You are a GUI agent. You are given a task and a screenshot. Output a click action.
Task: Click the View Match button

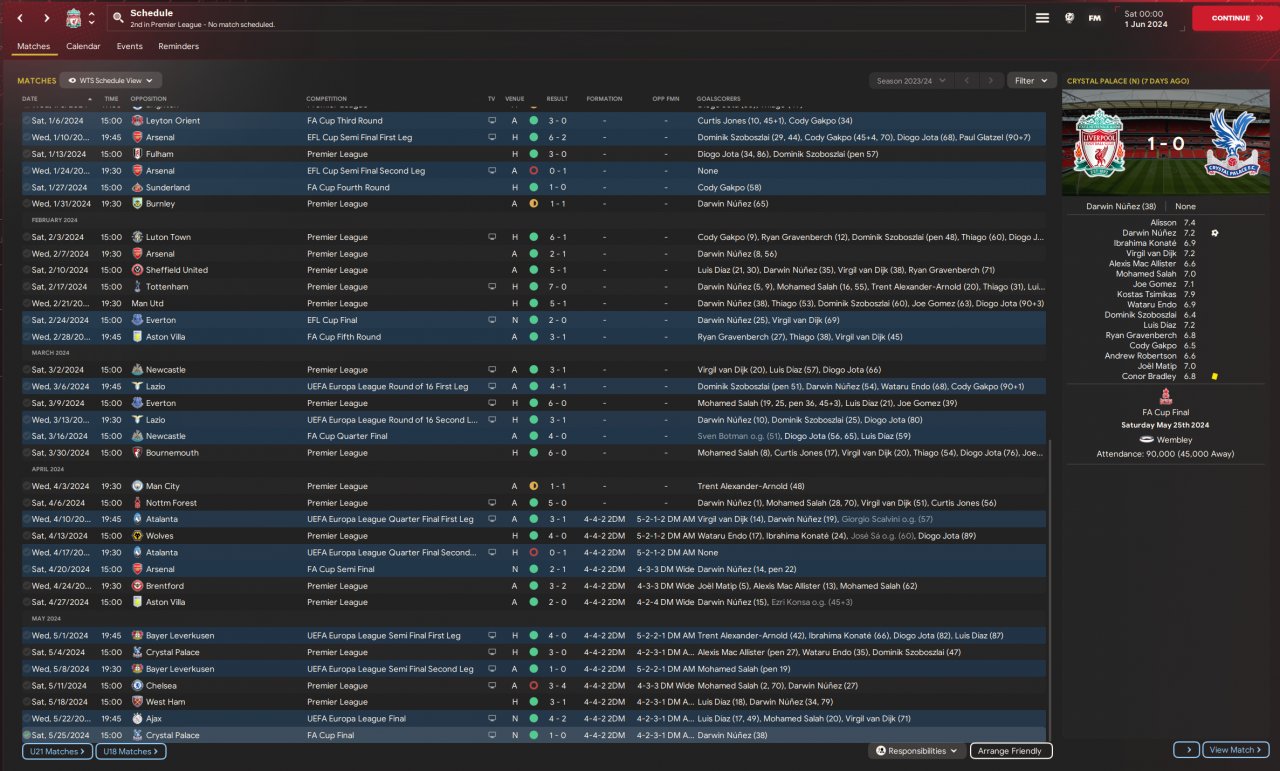tap(1236, 750)
